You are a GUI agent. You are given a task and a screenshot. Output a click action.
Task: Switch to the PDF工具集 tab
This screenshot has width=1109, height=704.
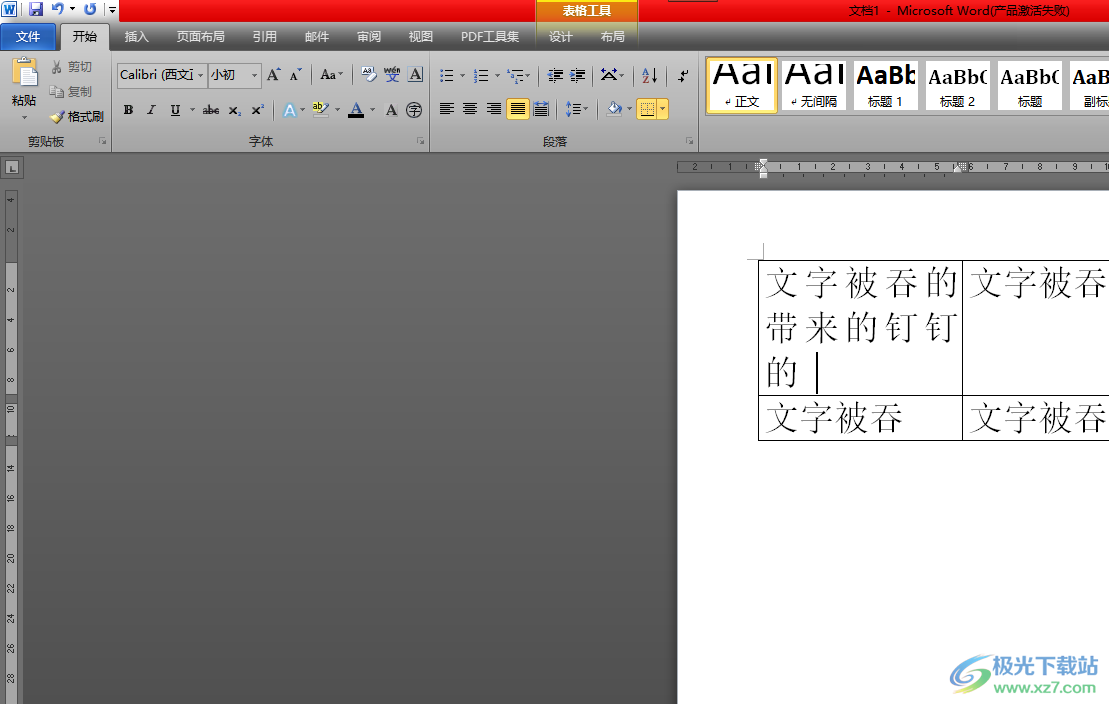(x=490, y=37)
